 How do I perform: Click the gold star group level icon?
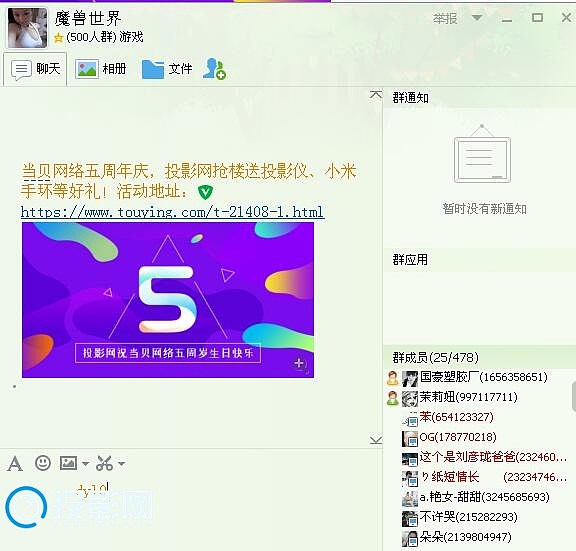click(x=58, y=37)
